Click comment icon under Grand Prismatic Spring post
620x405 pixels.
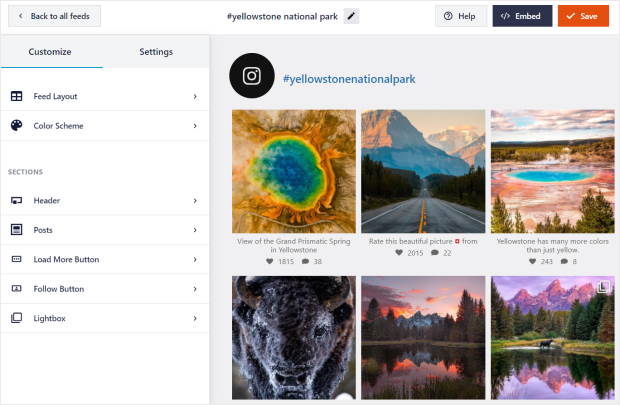(x=305, y=261)
